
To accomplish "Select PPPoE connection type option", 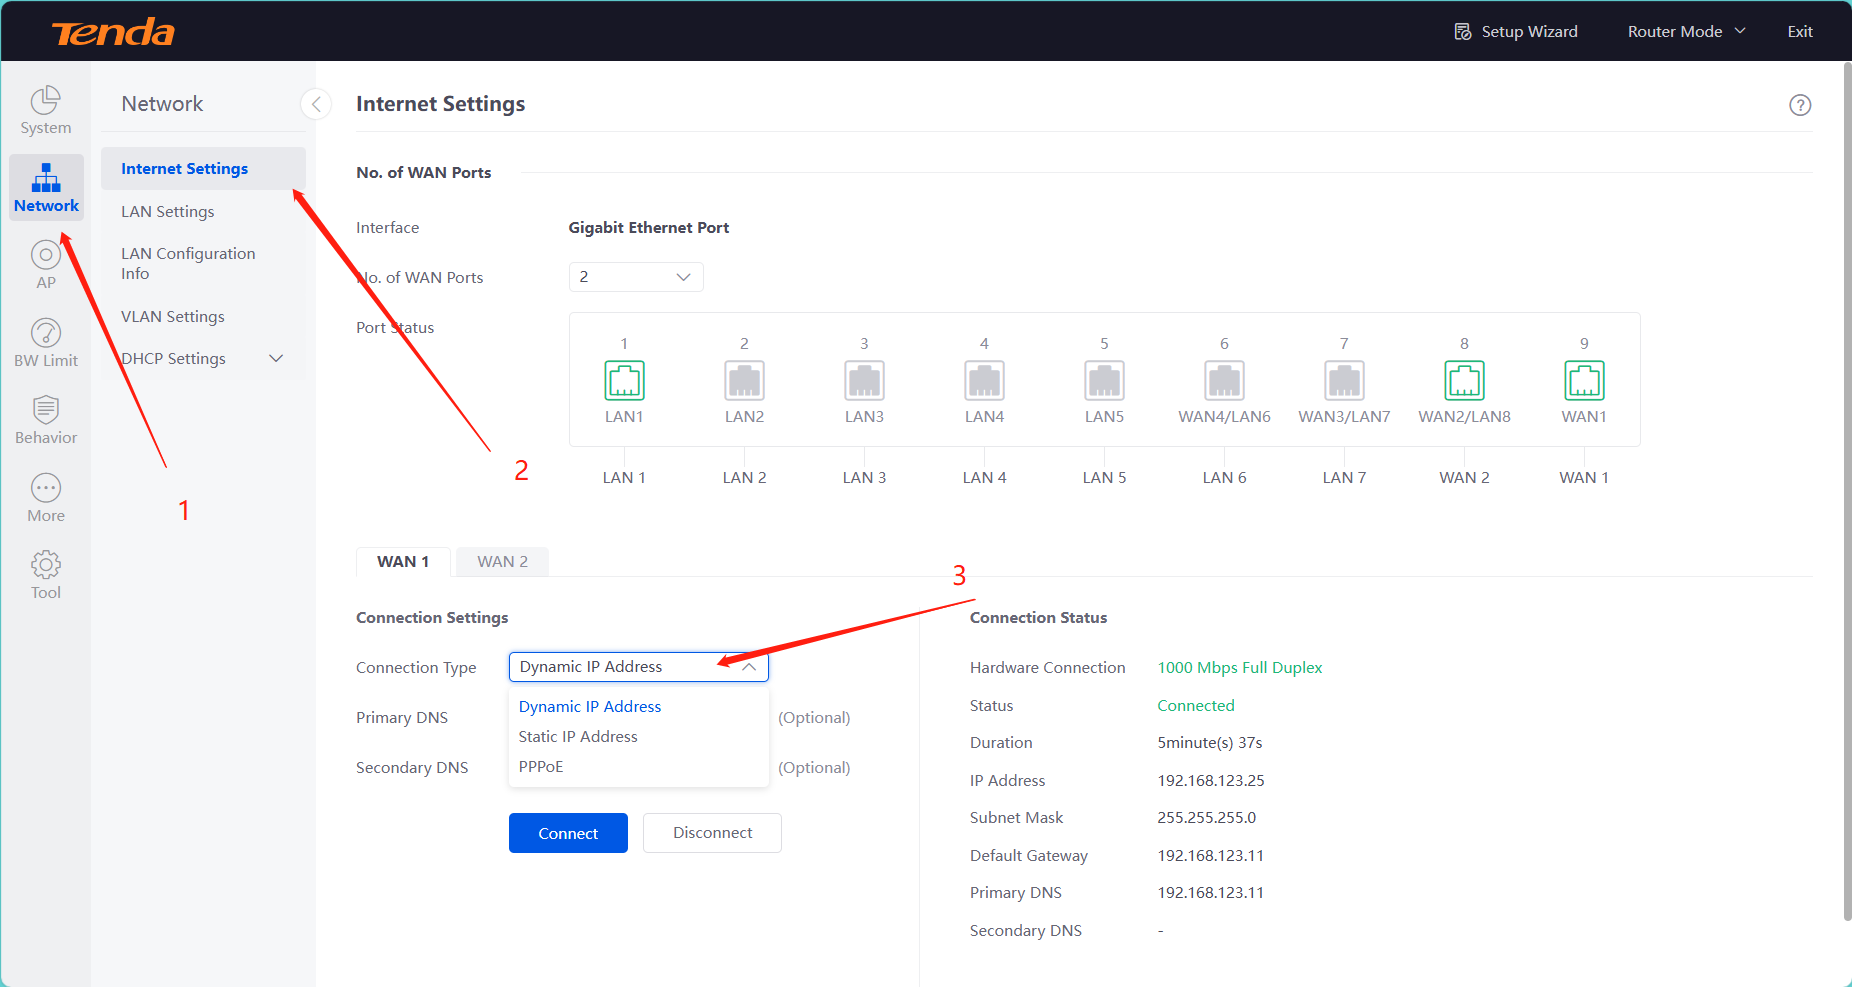I will [541, 766].
